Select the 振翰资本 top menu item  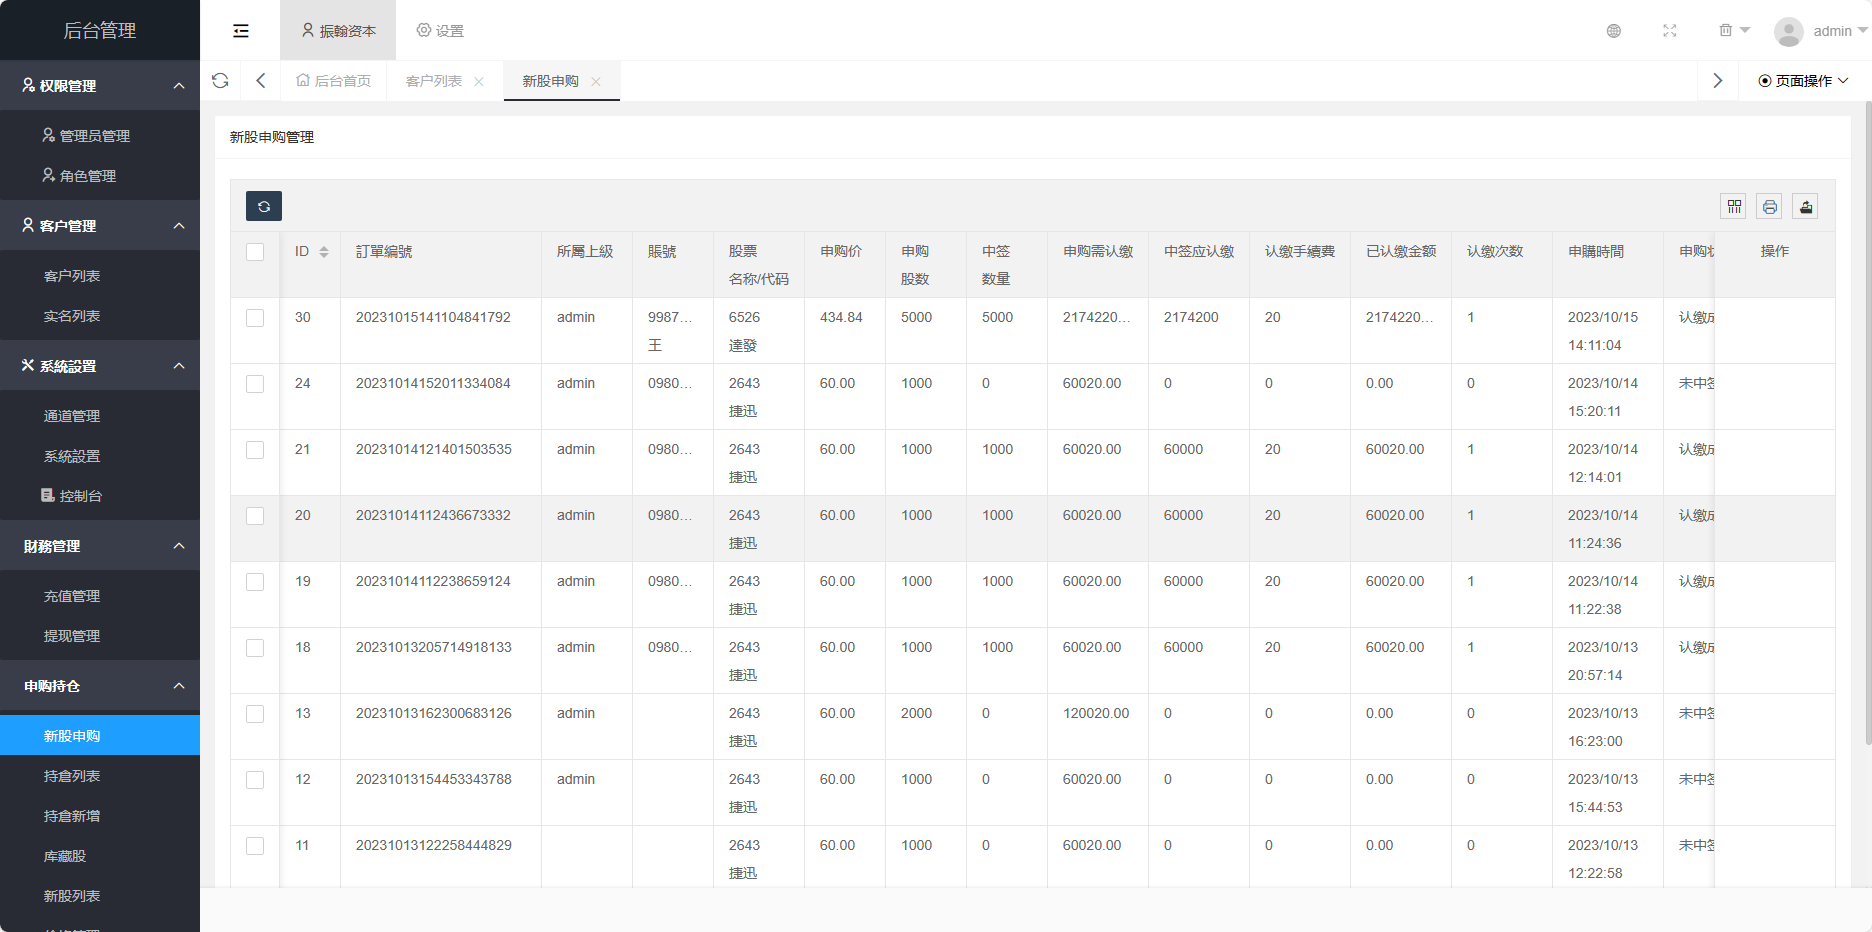click(x=338, y=31)
